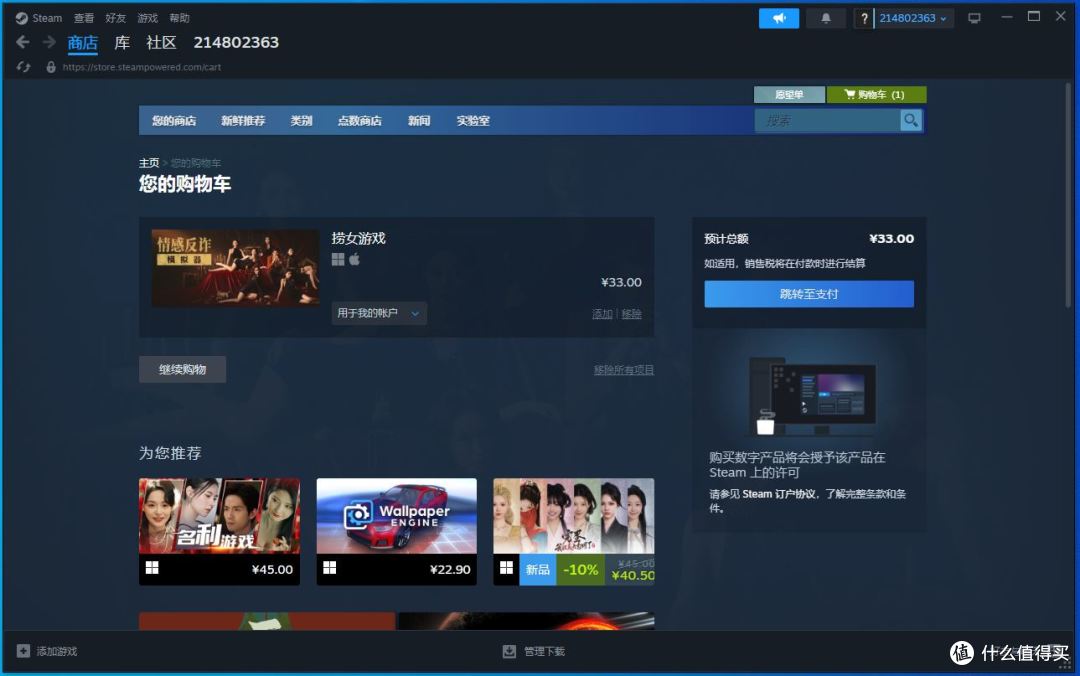The height and width of the screenshot is (676, 1080).
Task: Open the 214802363 account dropdown
Action: (913, 18)
